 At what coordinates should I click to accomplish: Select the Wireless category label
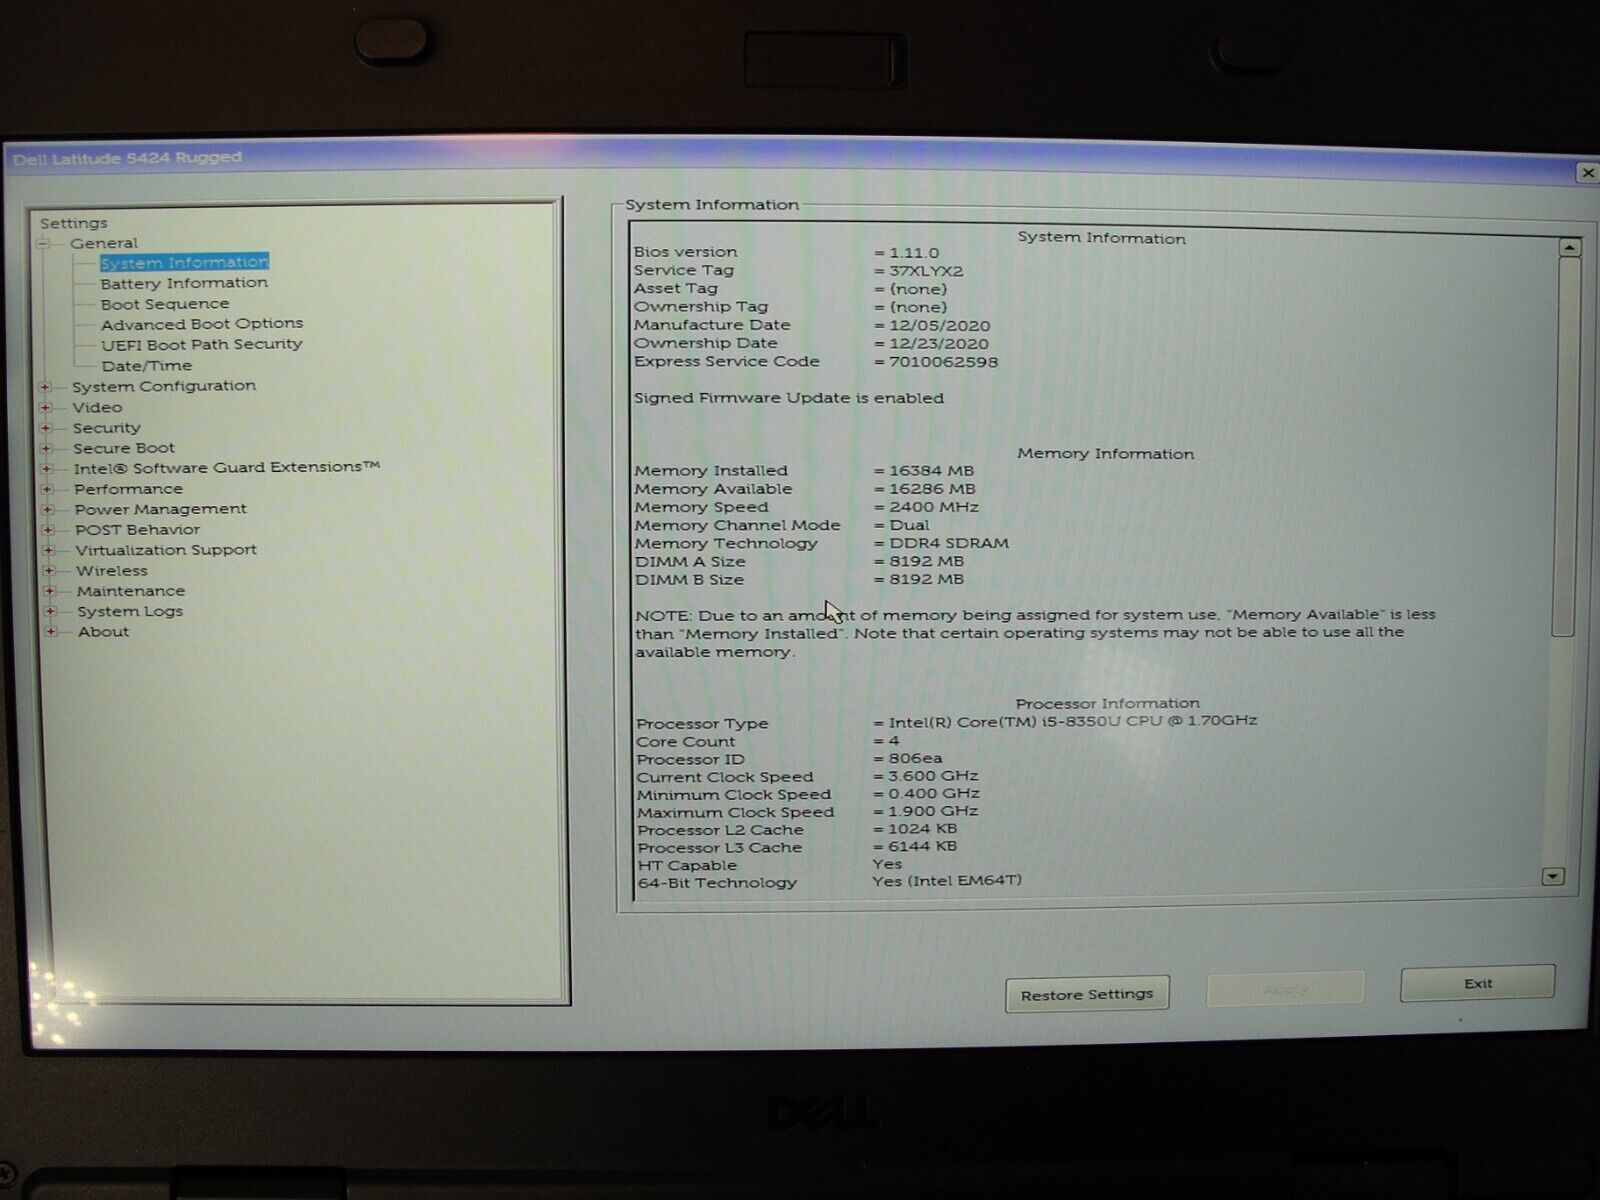pyautogui.click(x=112, y=571)
